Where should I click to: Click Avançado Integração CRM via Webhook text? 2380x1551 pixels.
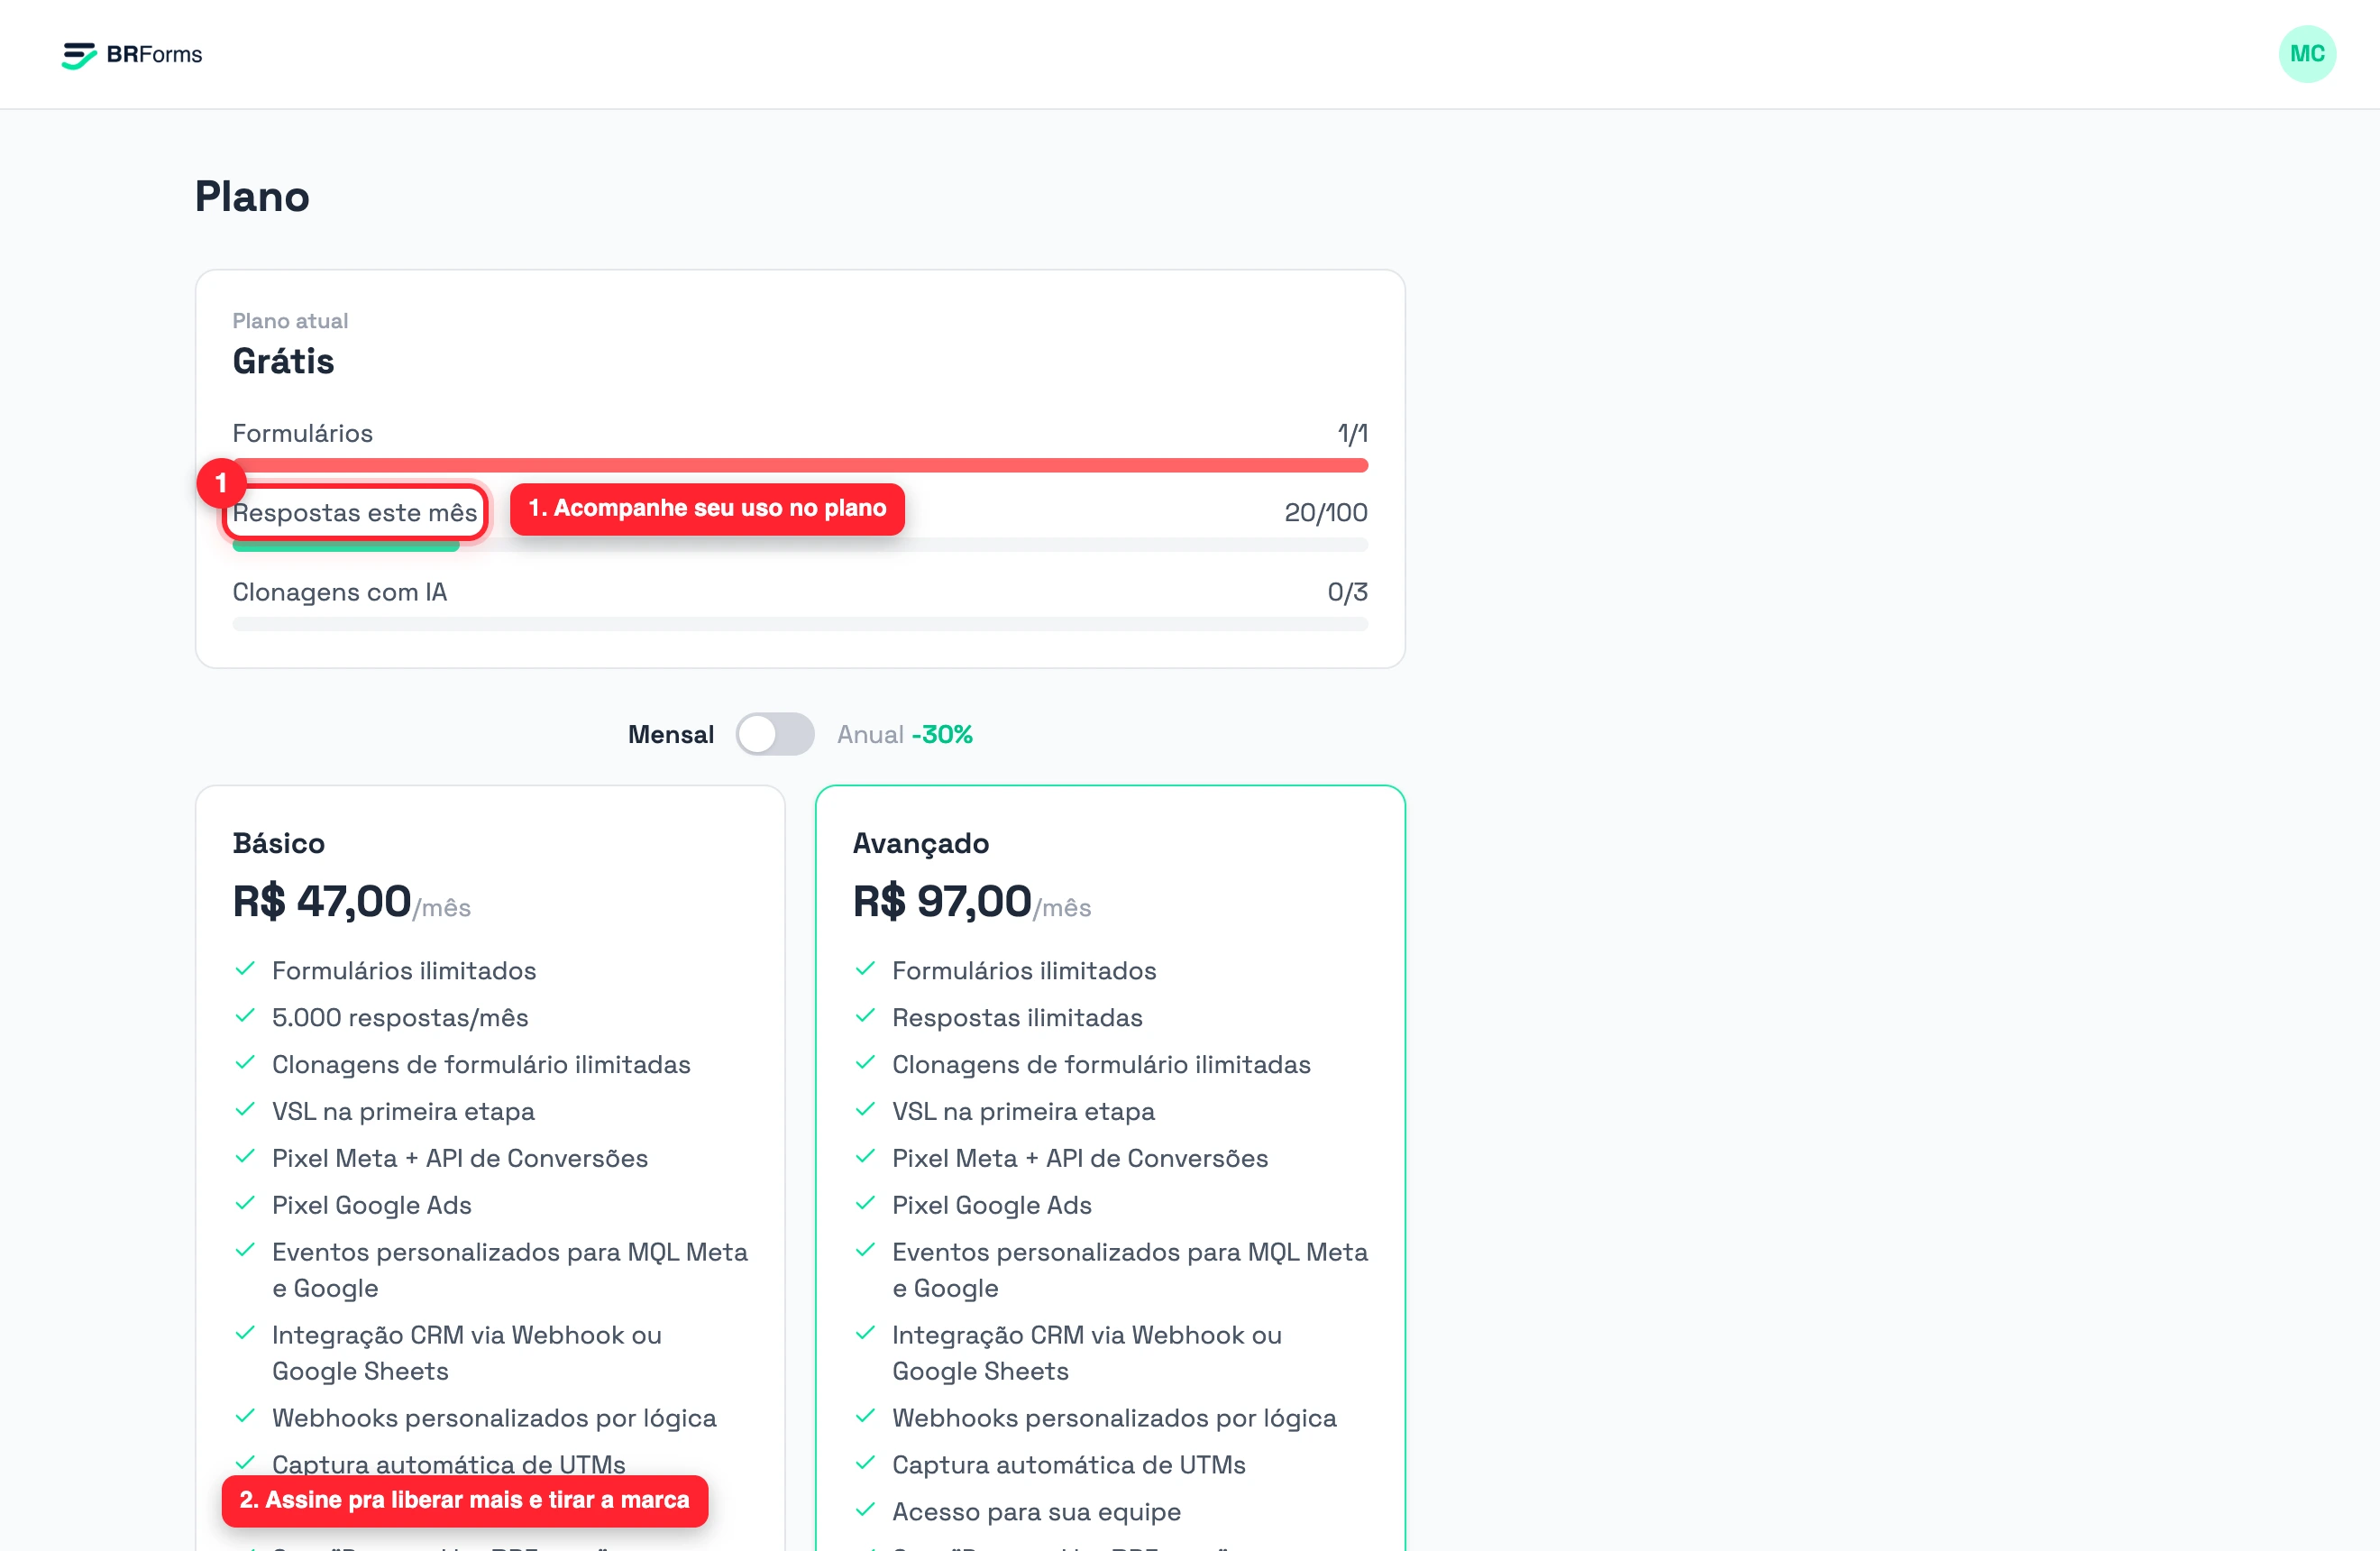click(1086, 1353)
